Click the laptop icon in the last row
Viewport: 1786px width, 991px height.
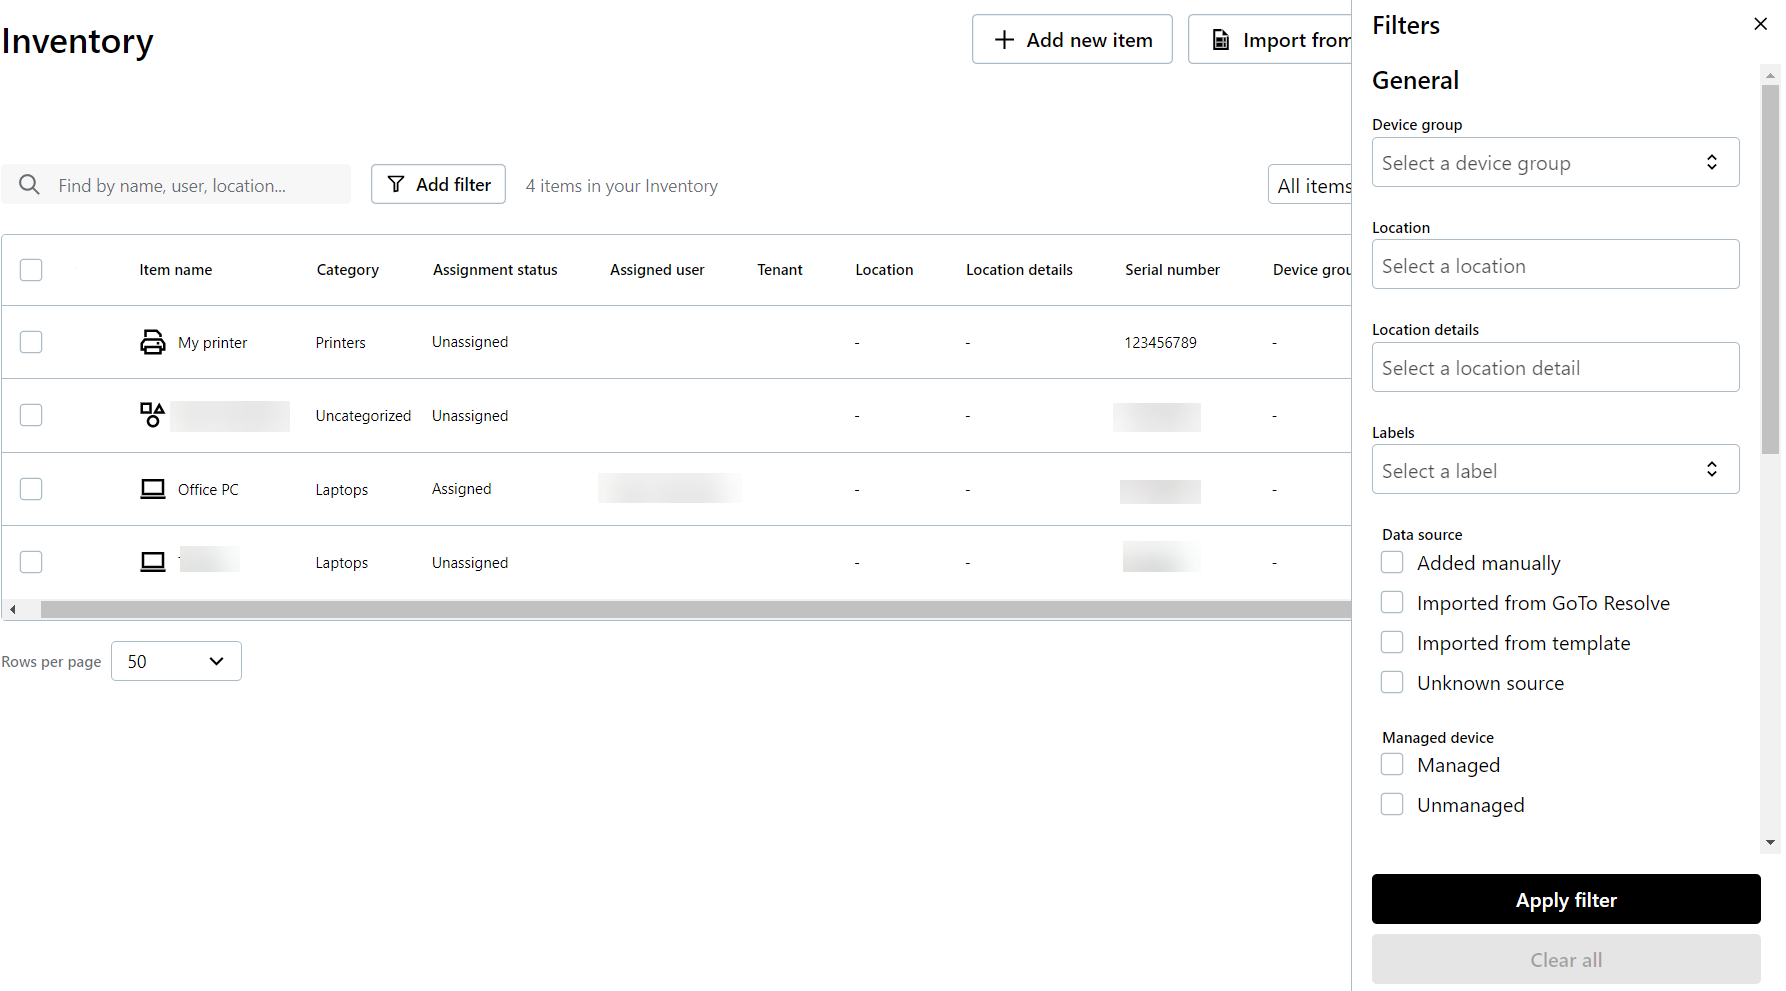pos(152,561)
